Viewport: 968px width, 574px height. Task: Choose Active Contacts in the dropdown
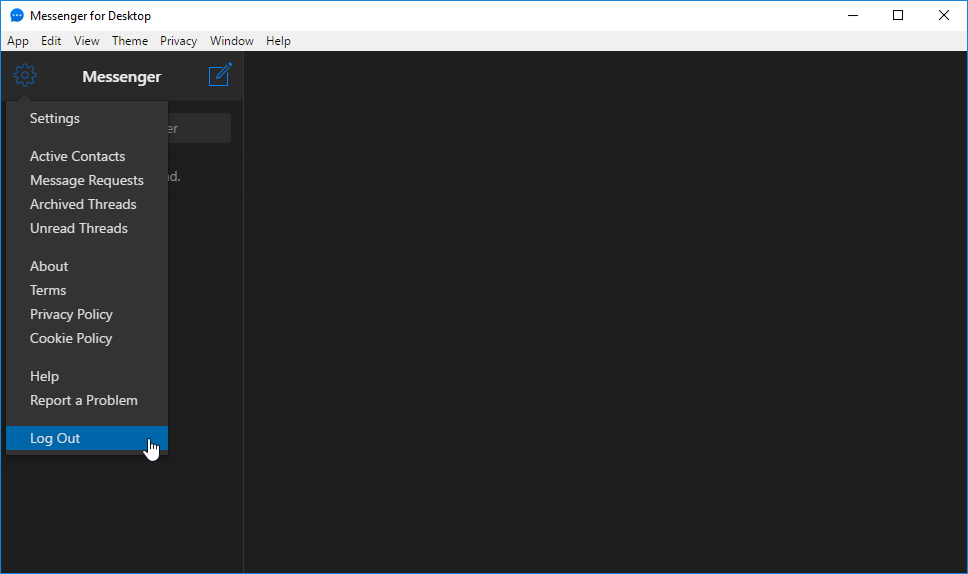point(87,157)
